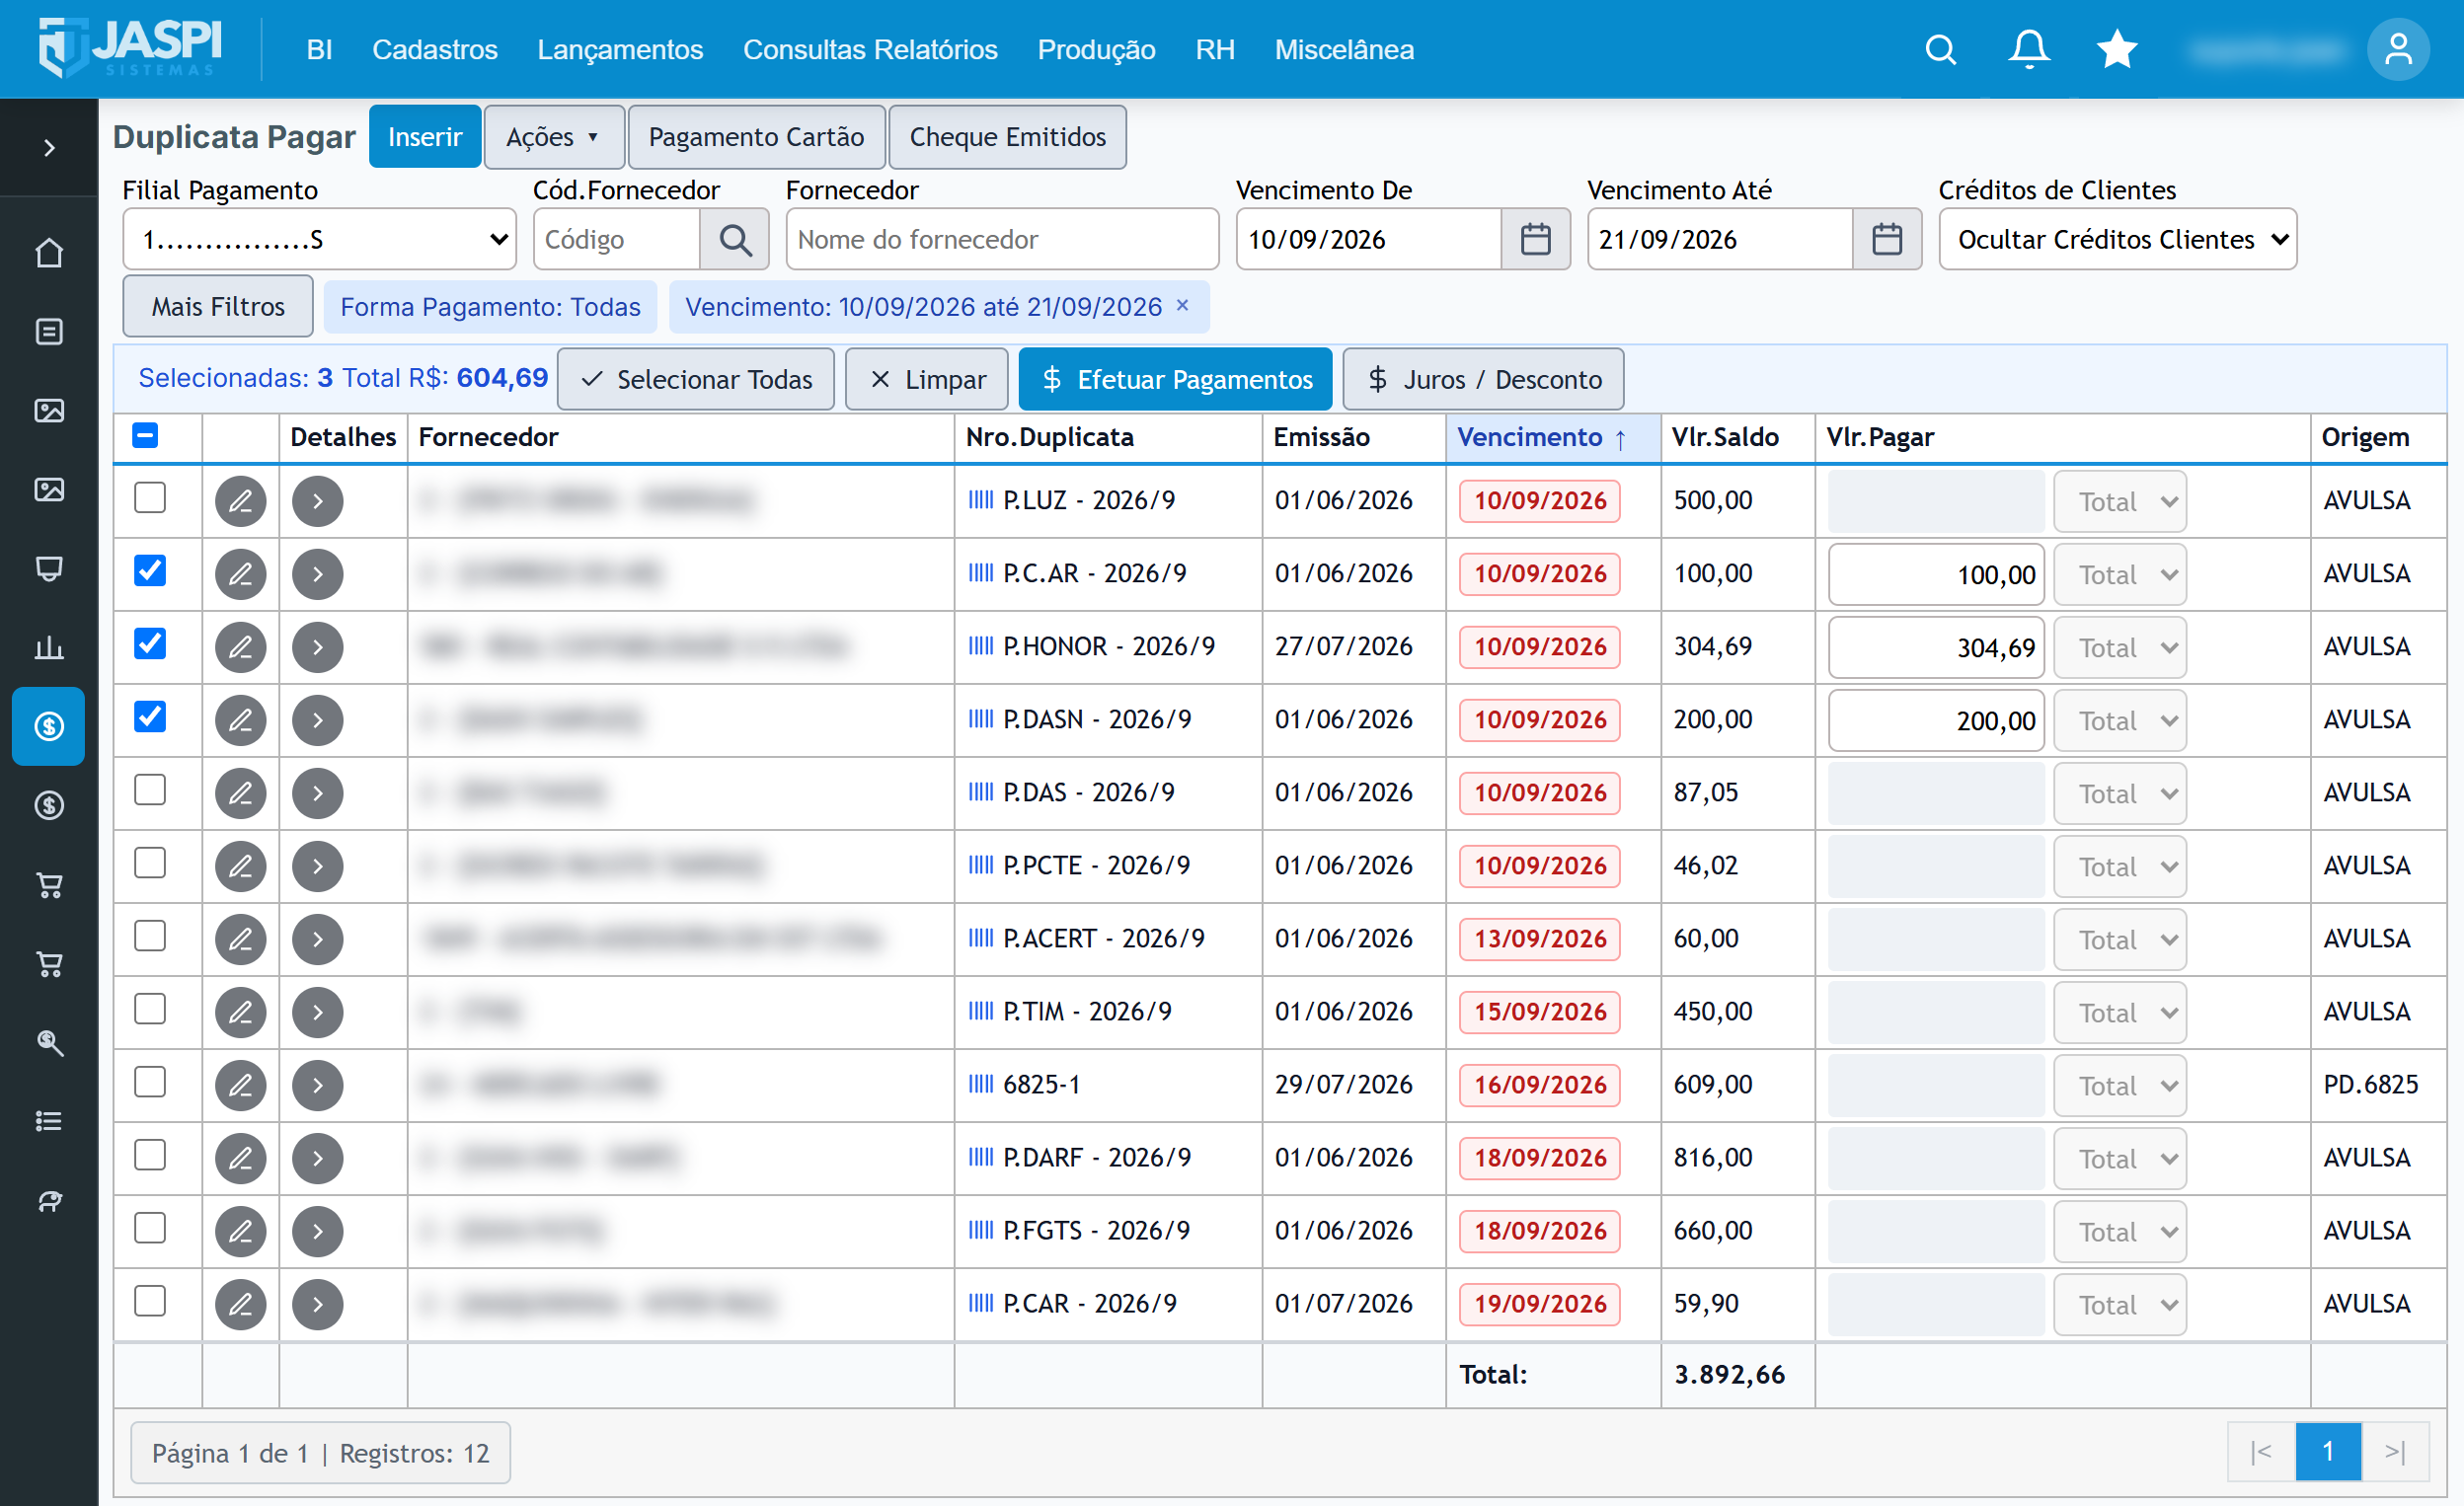
Task: Click page 1 pagination button
Action: (x=2328, y=1452)
